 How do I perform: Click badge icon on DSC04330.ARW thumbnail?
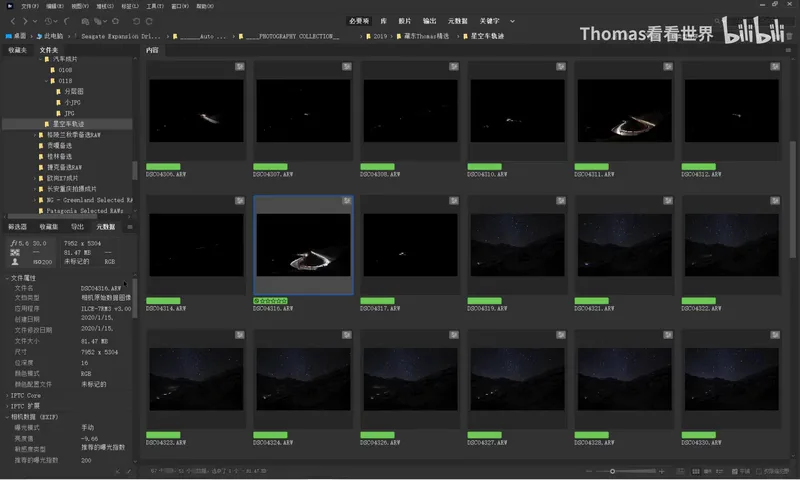[775, 335]
